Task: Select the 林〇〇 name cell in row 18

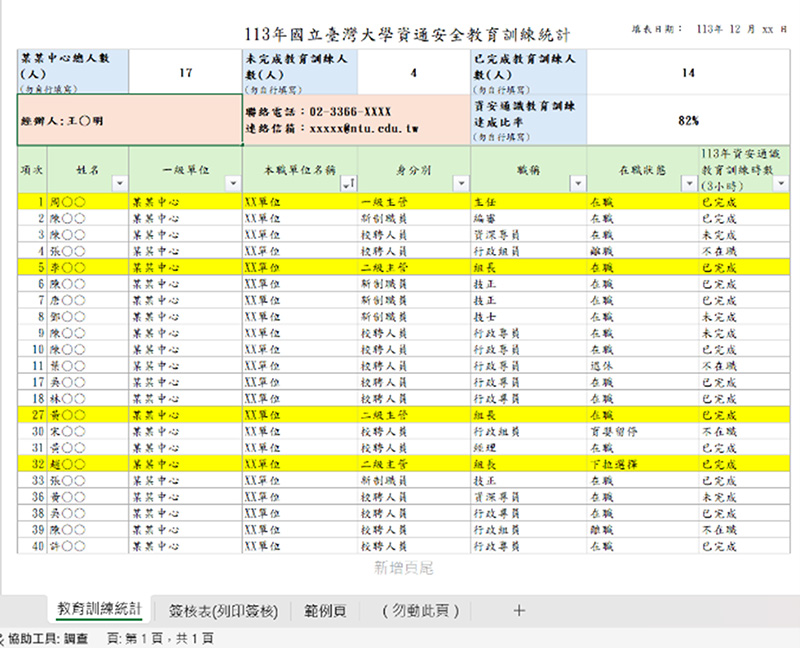Action: tap(88, 398)
